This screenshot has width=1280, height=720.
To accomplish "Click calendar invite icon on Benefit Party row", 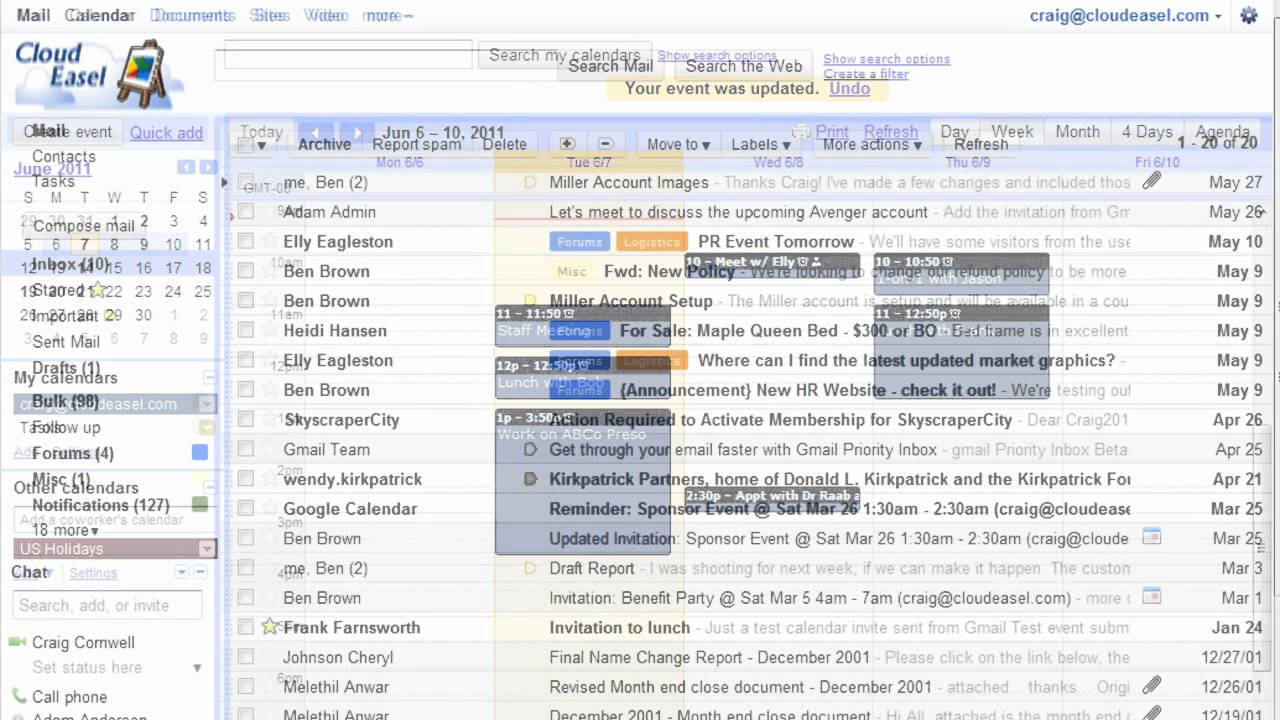I will [1152, 597].
